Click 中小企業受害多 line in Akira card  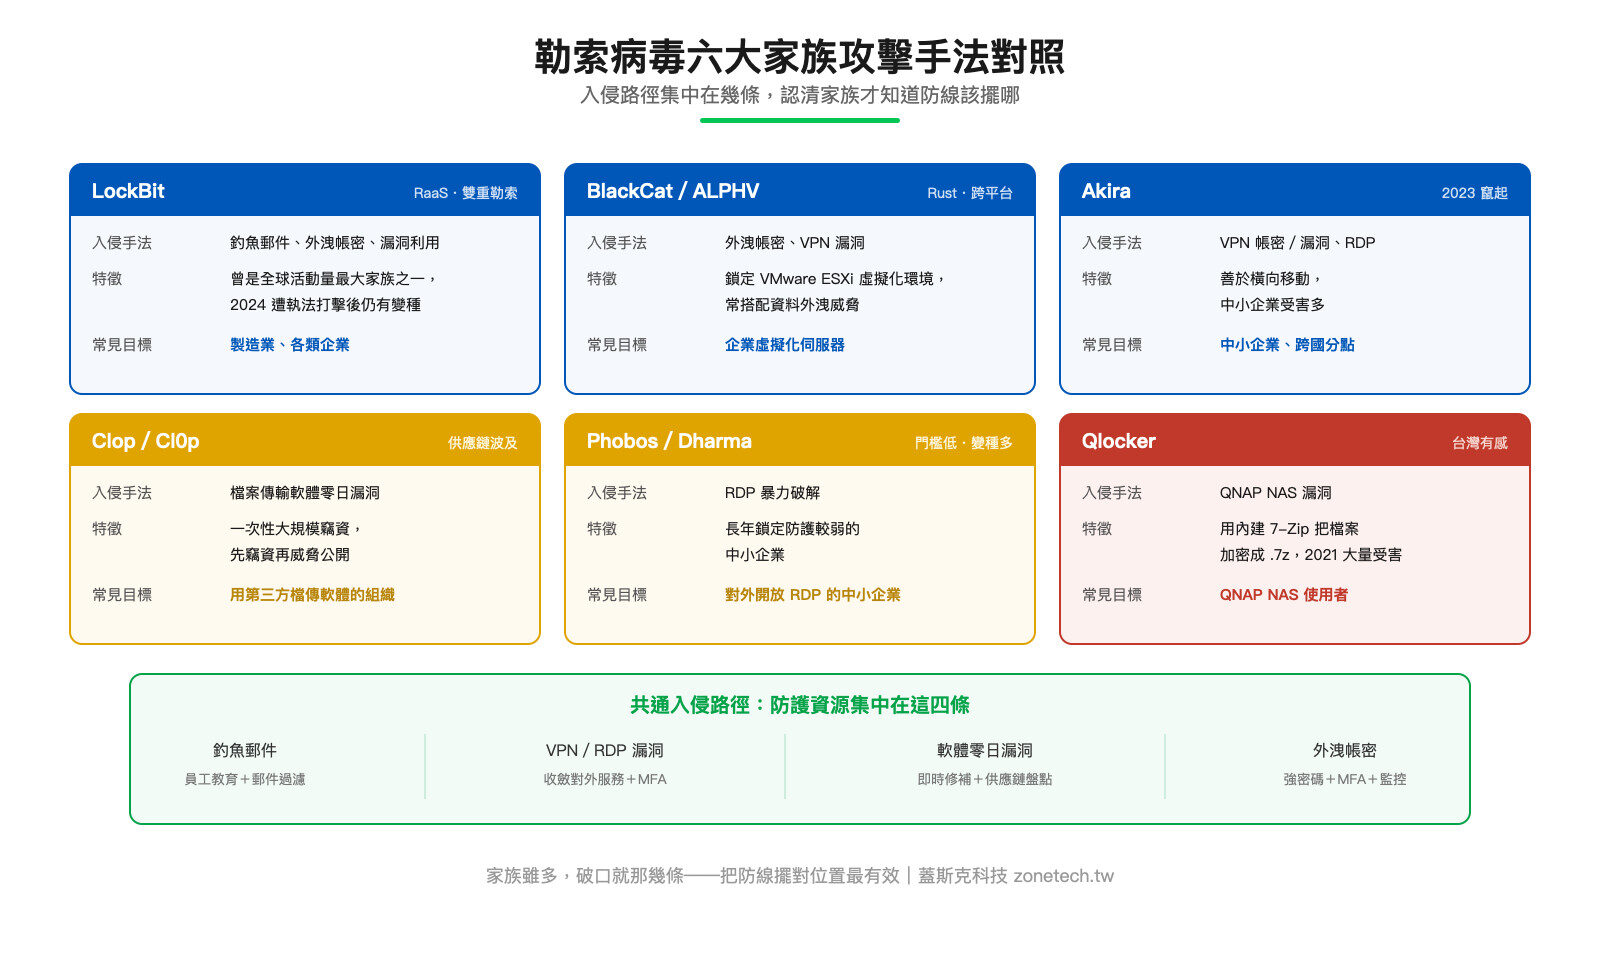[x=1272, y=305]
